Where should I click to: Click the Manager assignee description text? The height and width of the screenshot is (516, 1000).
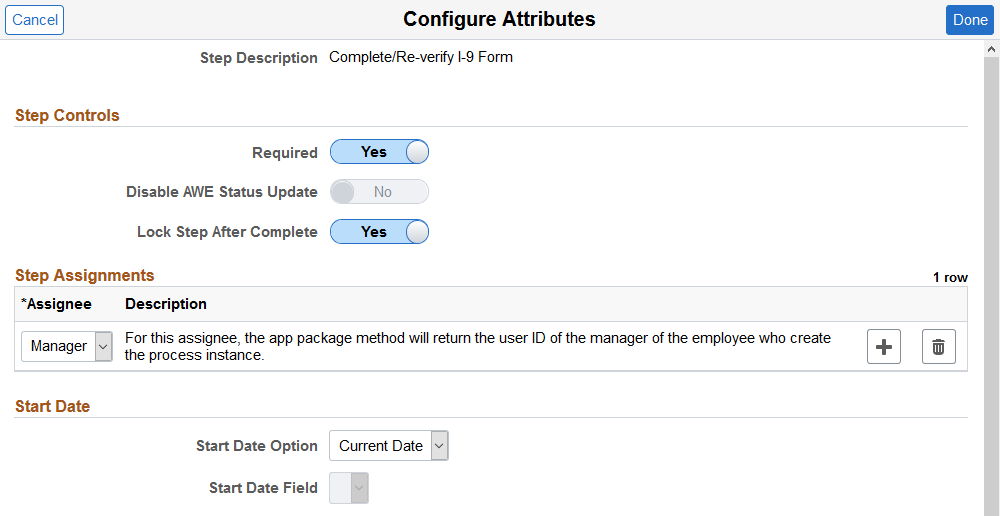478,346
